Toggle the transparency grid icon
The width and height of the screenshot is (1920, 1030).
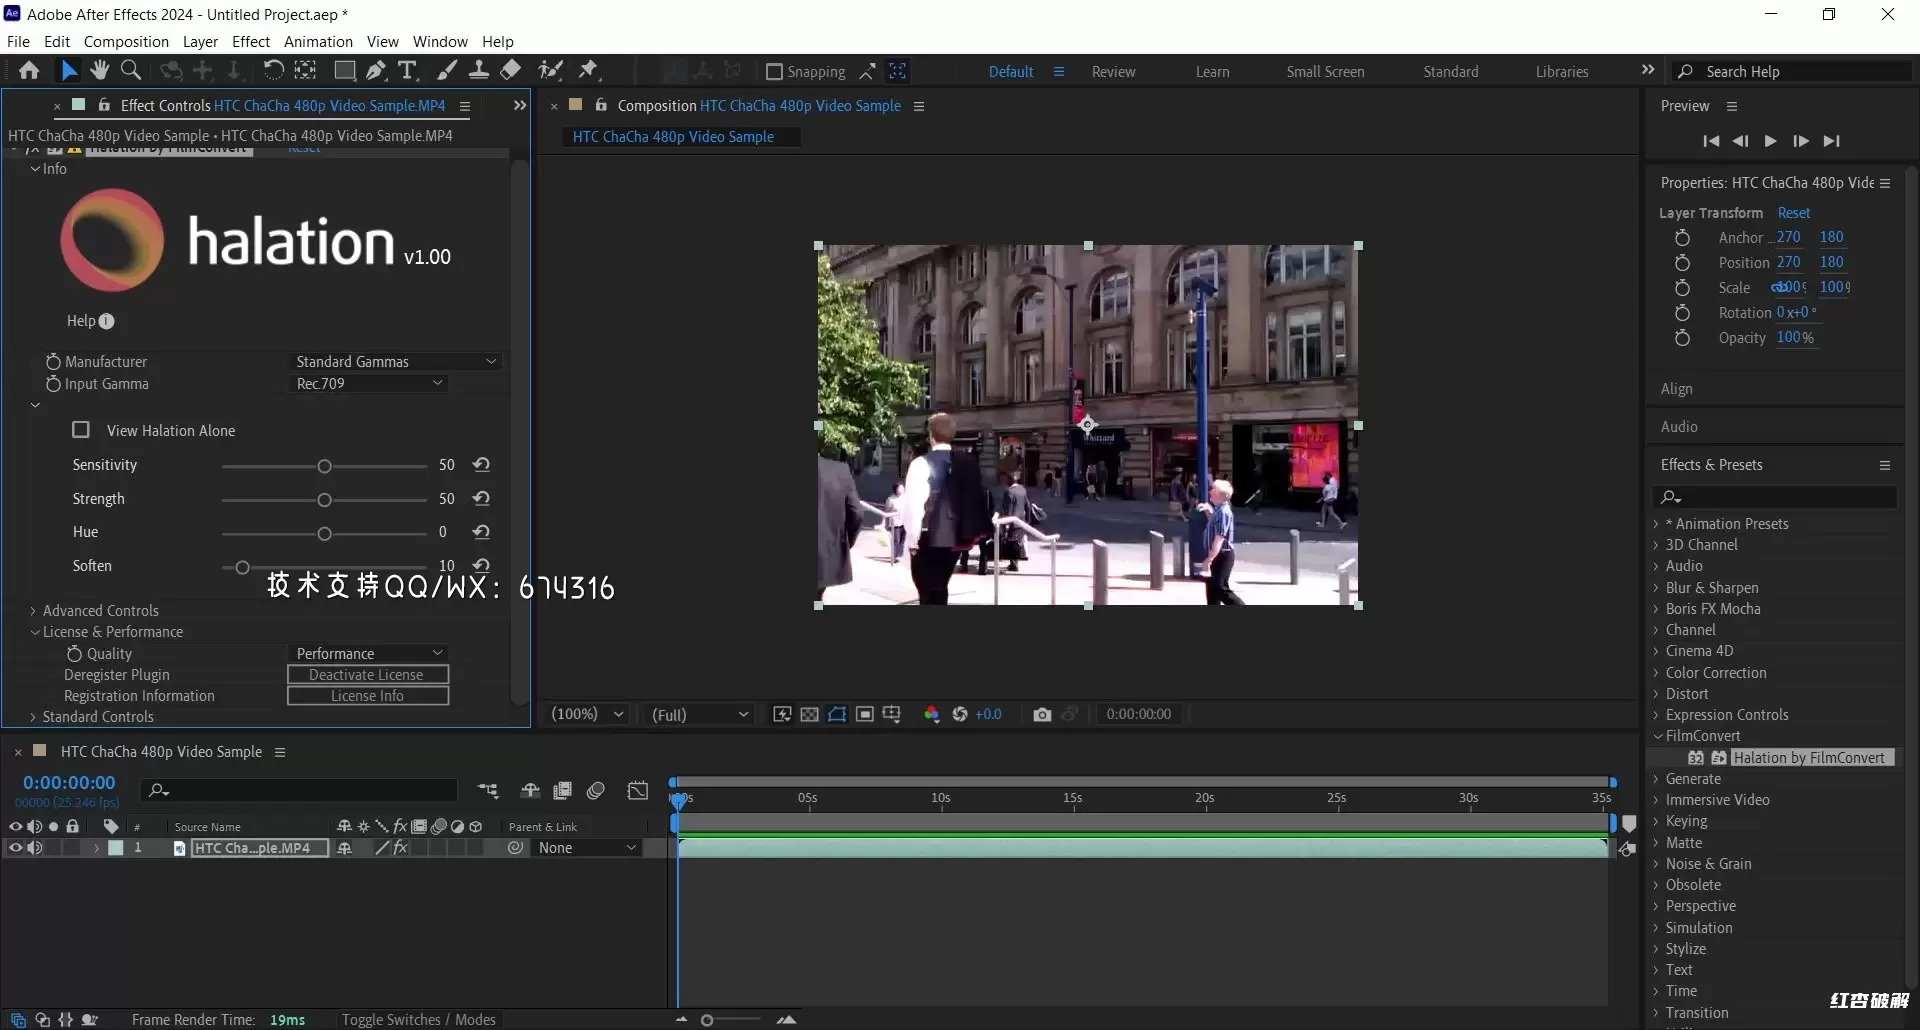pyautogui.click(x=810, y=714)
